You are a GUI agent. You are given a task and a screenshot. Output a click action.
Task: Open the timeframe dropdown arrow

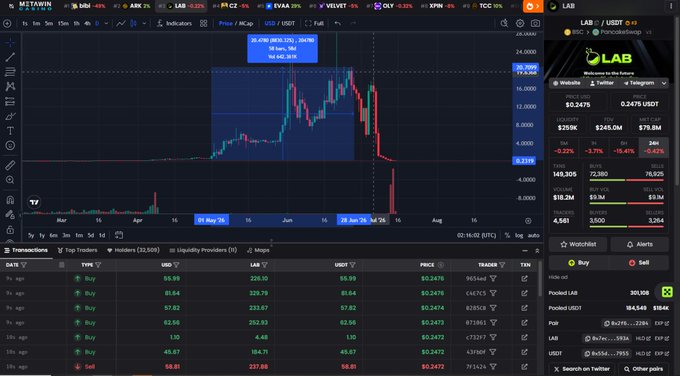click(x=106, y=23)
